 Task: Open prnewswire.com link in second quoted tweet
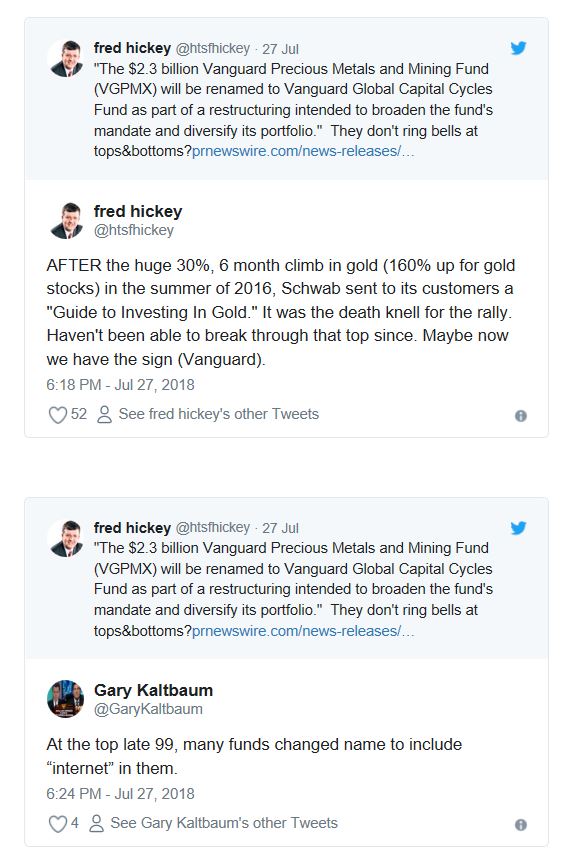pyautogui.click(x=303, y=631)
